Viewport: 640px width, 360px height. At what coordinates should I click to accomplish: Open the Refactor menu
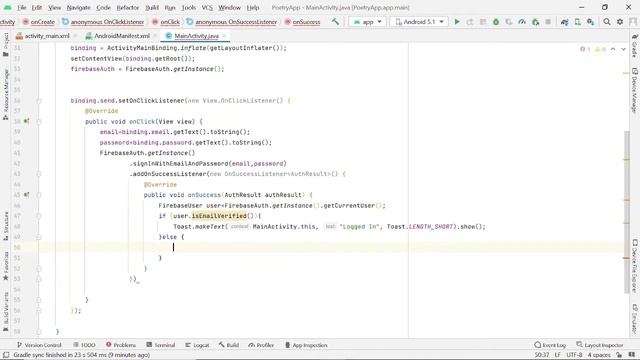click(x=128, y=7)
